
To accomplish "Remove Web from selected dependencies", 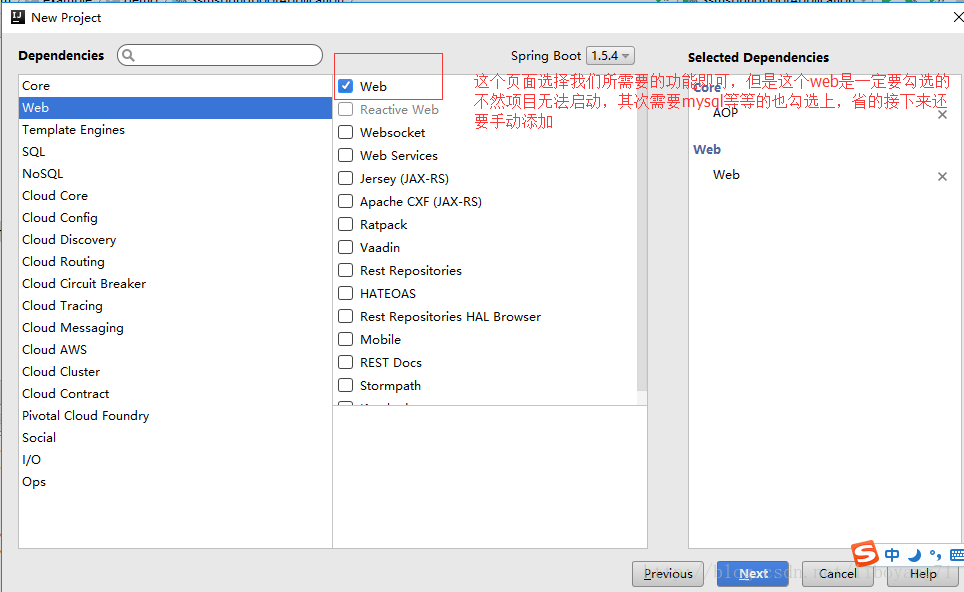I will (x=942, y=176).
